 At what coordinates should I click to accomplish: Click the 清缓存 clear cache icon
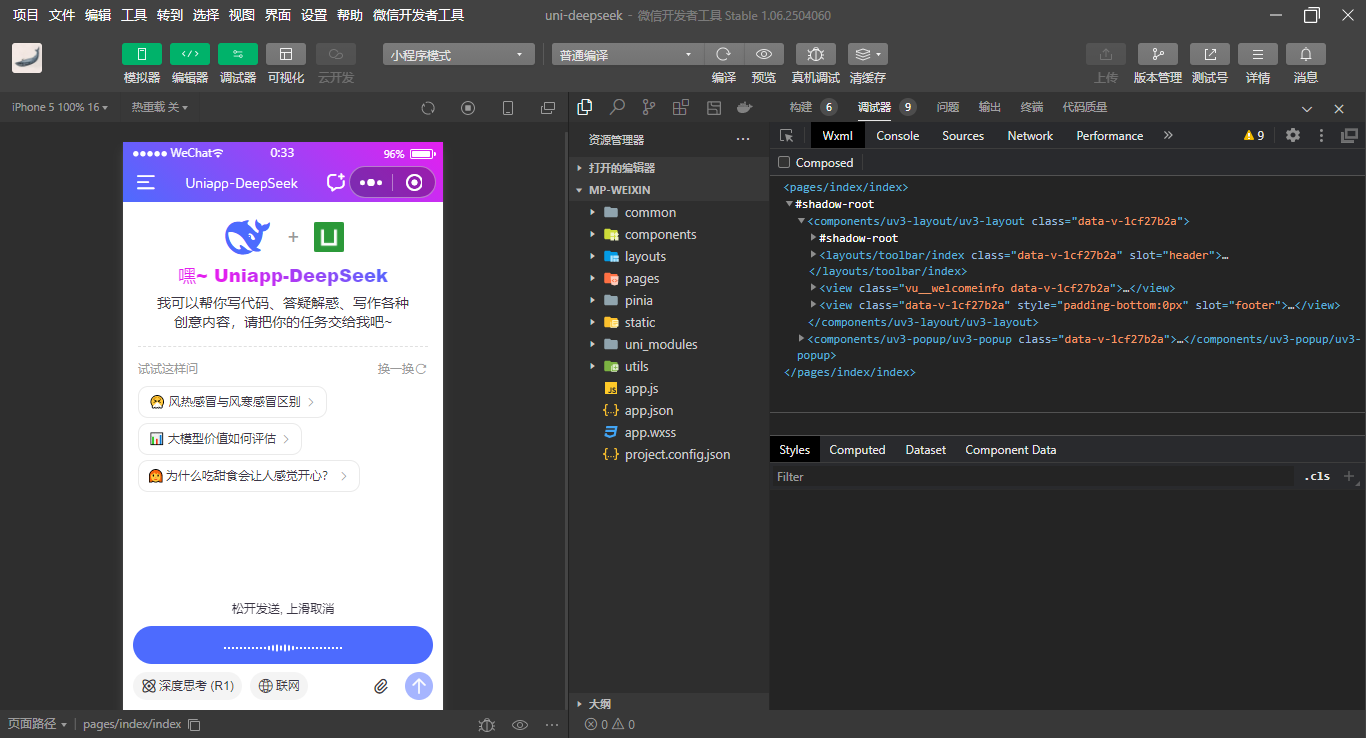pyautogui.click(x=867, y=54)
